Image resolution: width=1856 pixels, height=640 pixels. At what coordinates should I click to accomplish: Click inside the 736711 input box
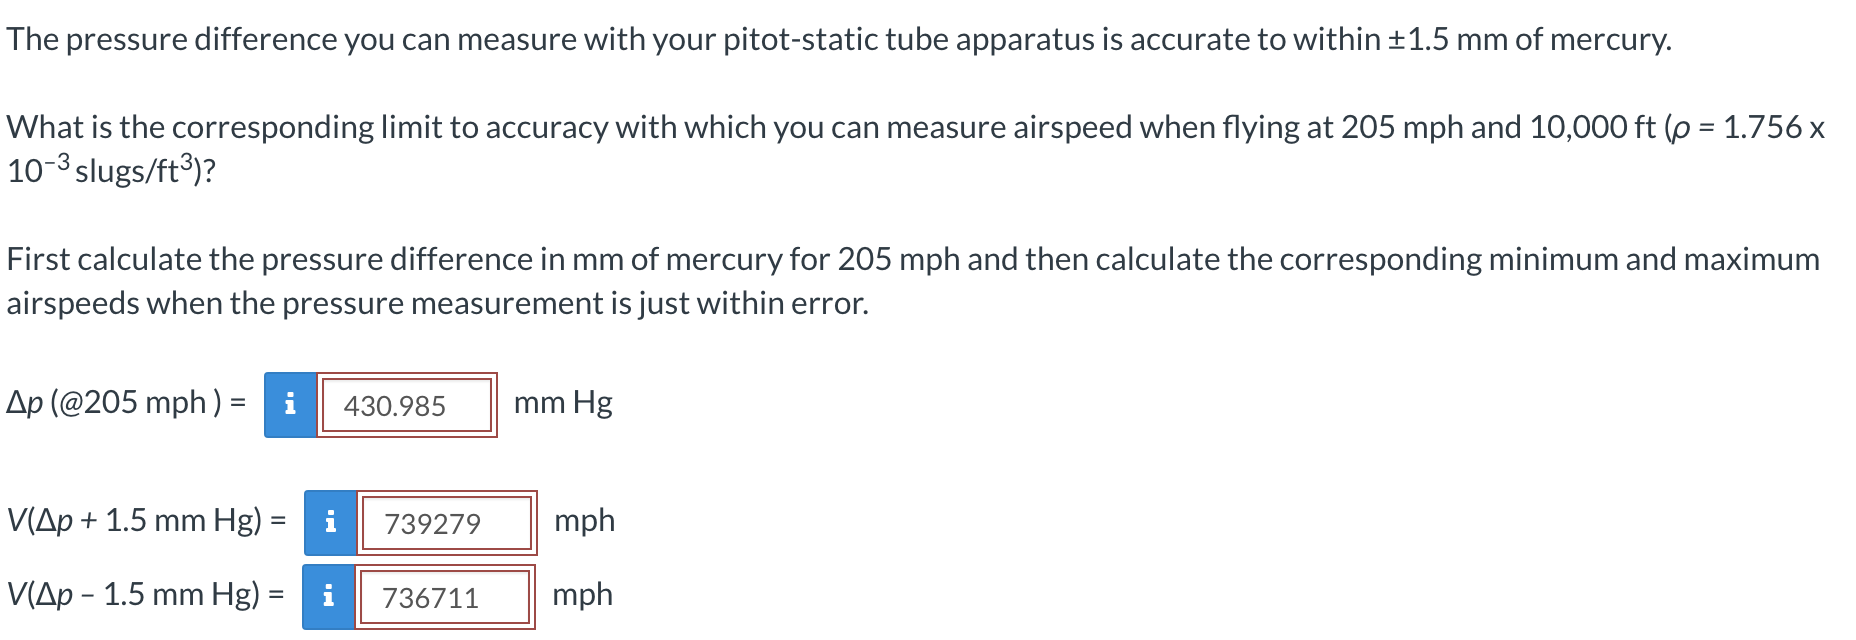click(445, 594)
